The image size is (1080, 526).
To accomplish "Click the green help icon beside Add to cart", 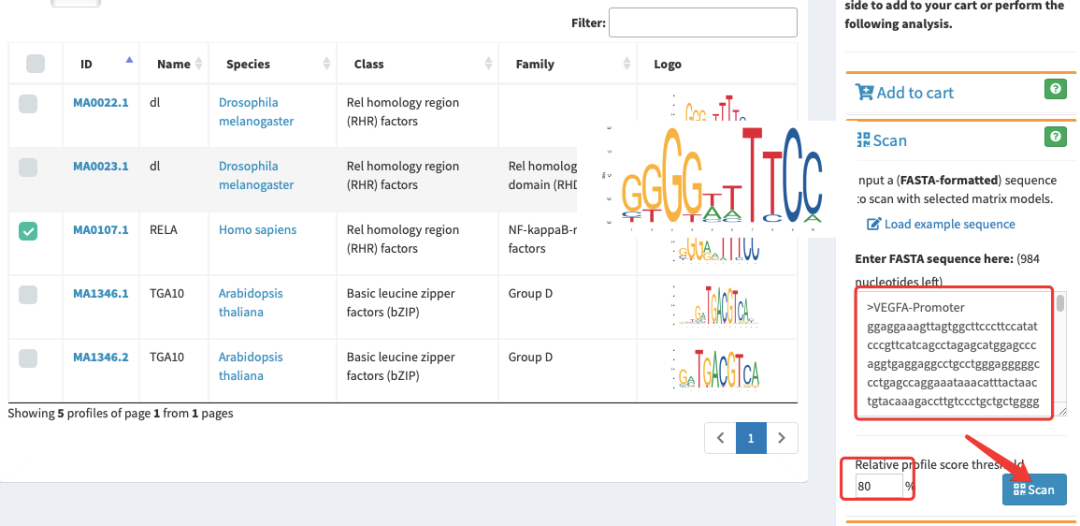I will 1054,89.
